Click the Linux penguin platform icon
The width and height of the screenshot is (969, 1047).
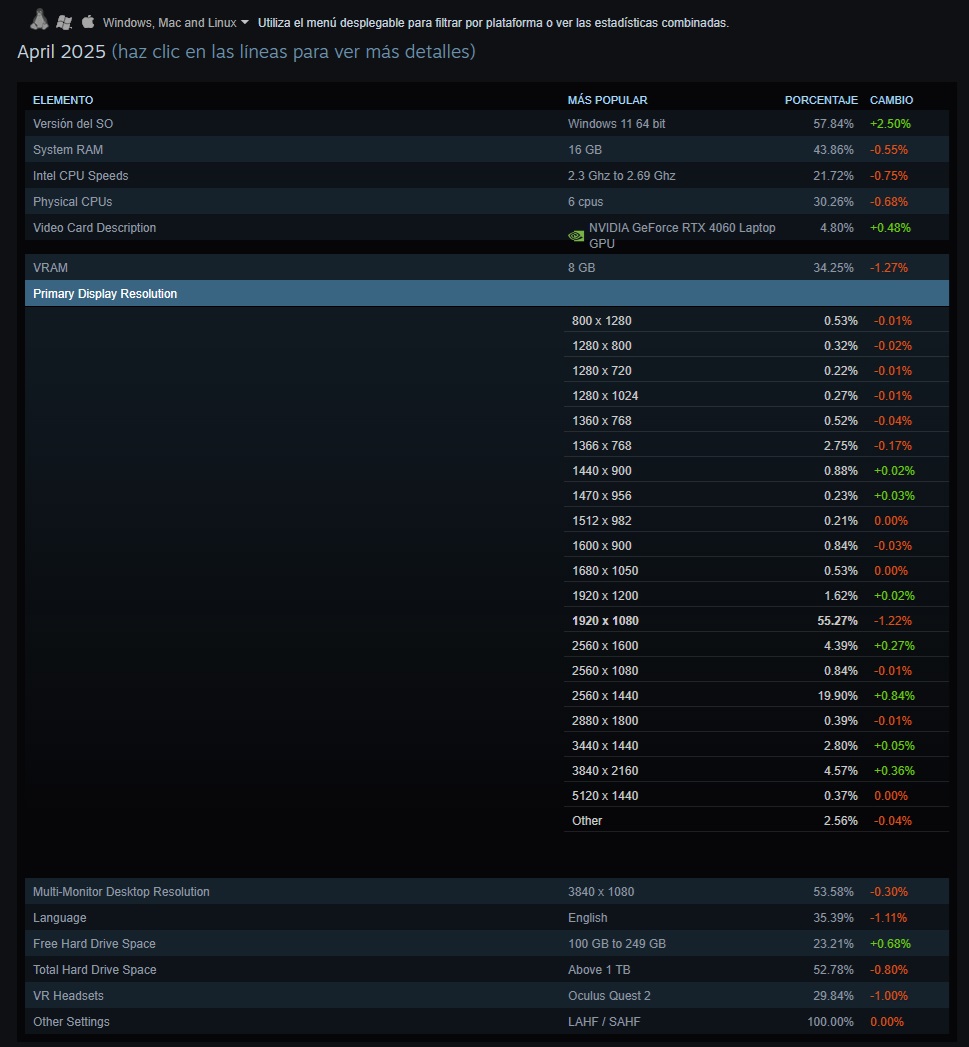click(39, 20)
